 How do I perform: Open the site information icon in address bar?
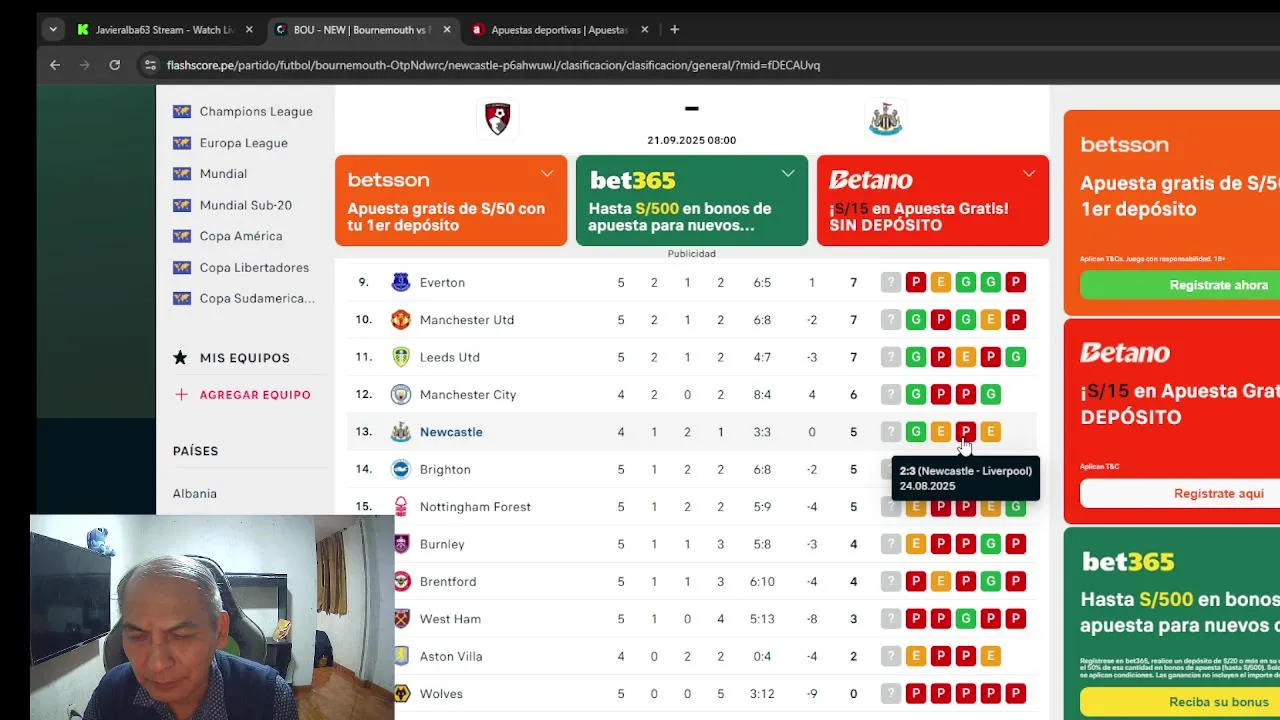point(150,65)
